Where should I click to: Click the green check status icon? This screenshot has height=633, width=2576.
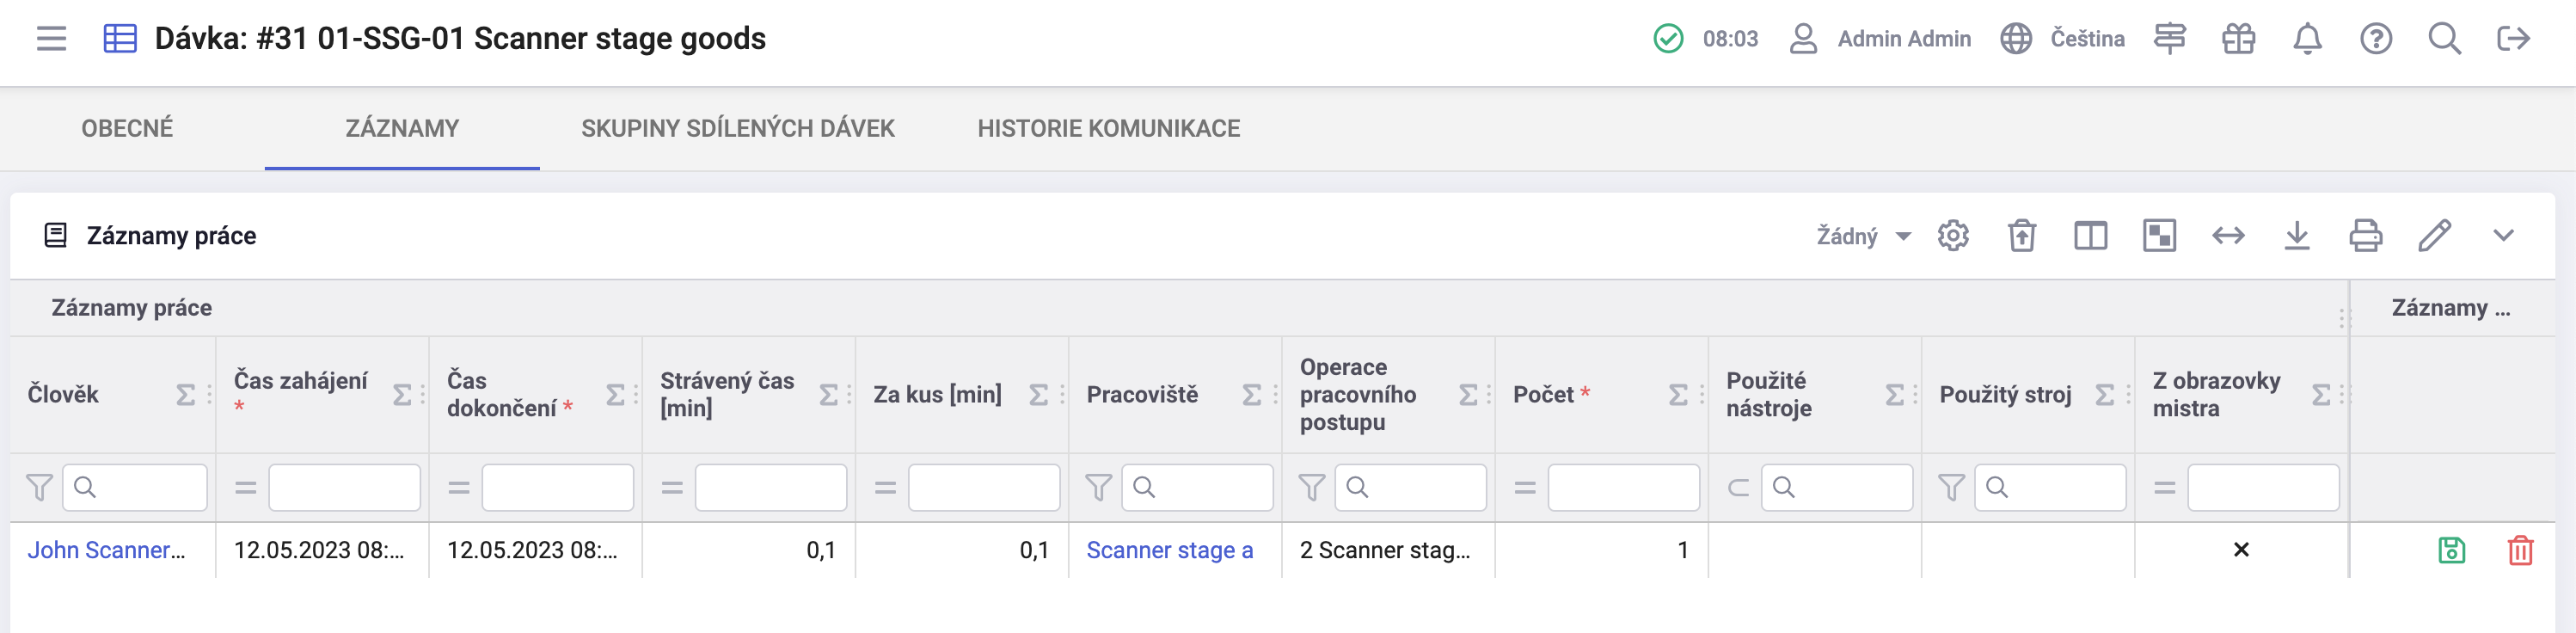pos(1668,39)
